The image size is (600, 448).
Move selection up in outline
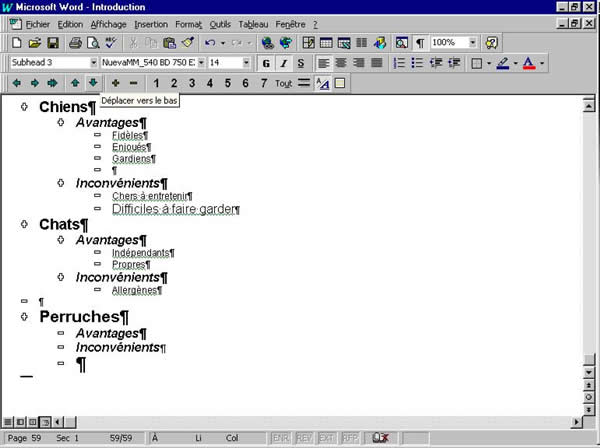pos(75,83)
